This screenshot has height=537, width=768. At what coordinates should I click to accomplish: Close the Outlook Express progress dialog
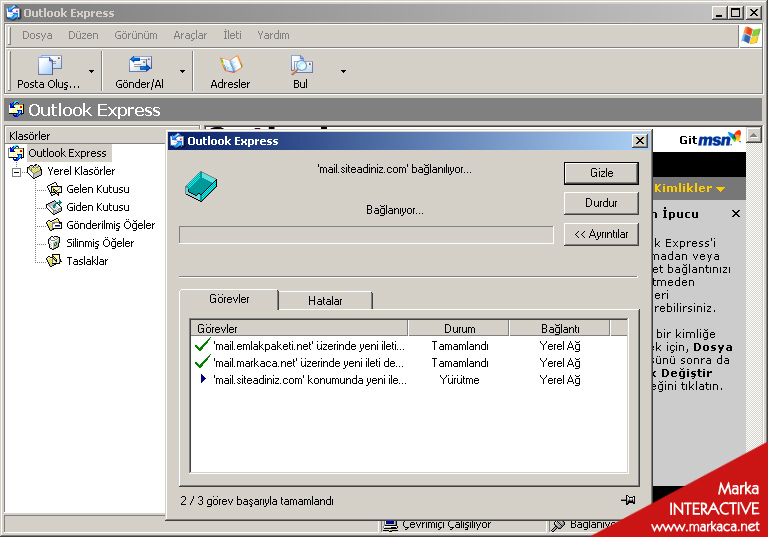pyautogui.click(x=640, y=141)
